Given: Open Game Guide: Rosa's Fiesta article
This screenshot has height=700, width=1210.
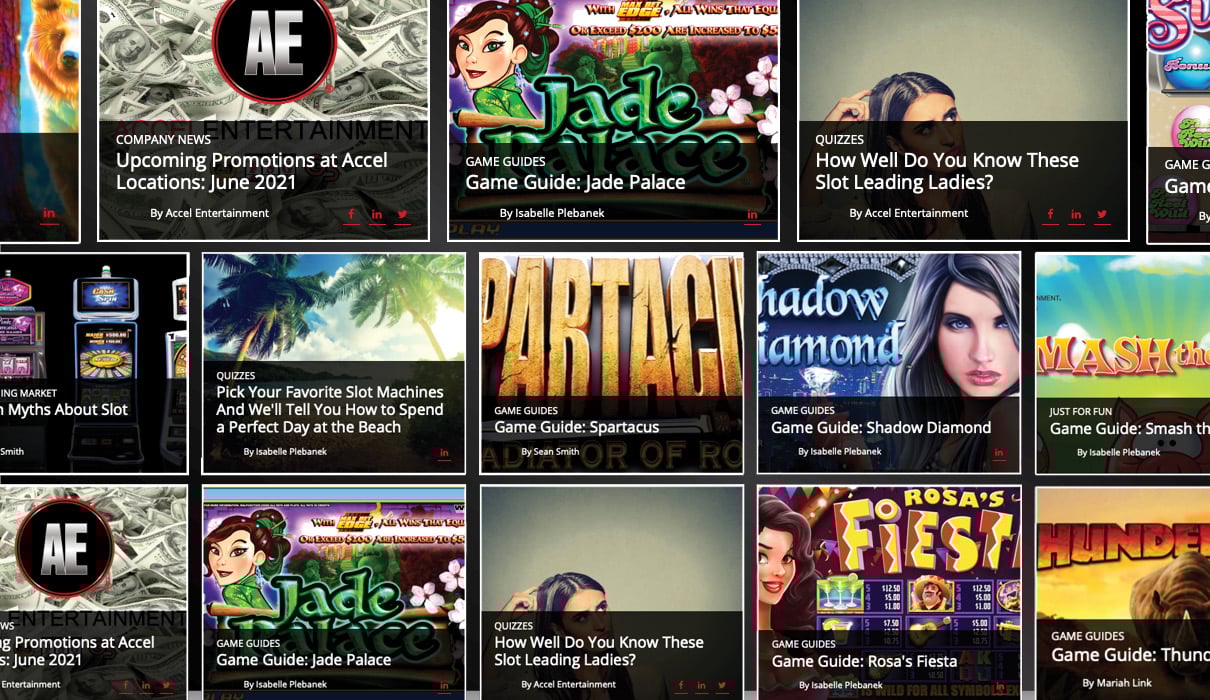Looking at the screenshot, I should pyautogui.click(x=864, y=661).
